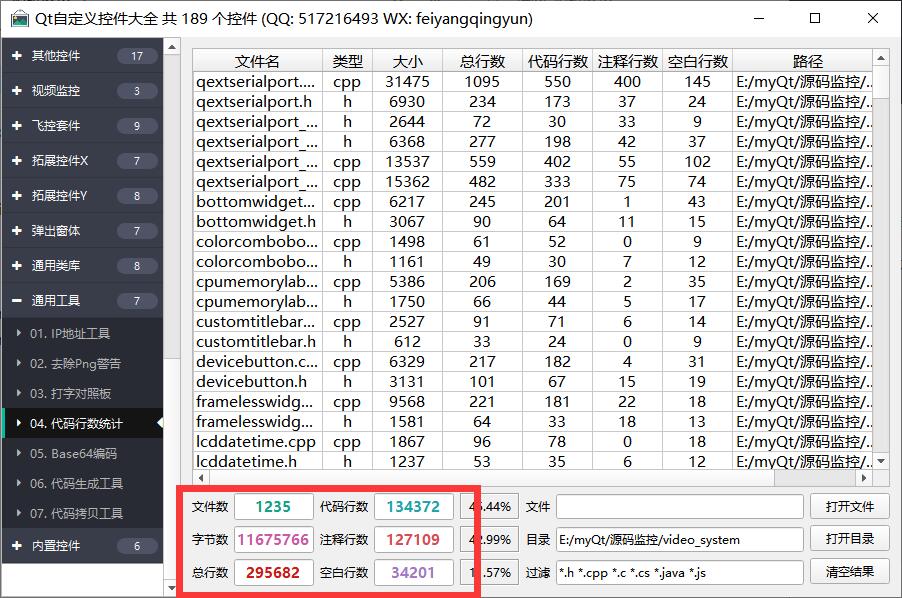Click the 过滤 filter text field
902x598 pixels.
[x=680, y=573]
